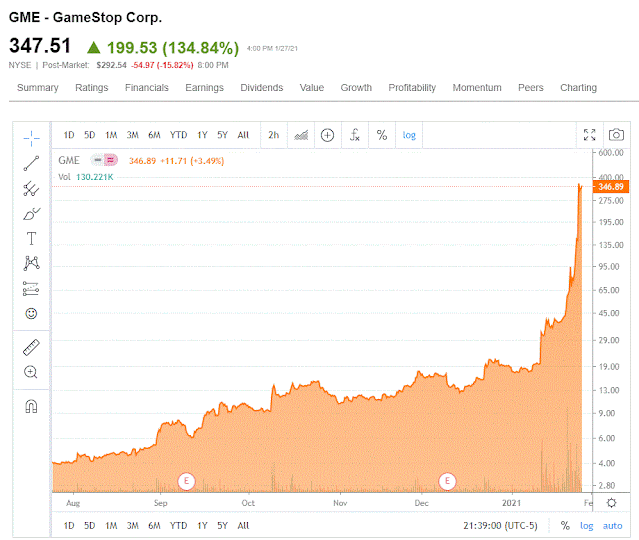Image resolution: width=639 pixels, height=540 pixels.
Task: Click the Vol 130.221K legend
Action: click(x=86, y=177)
